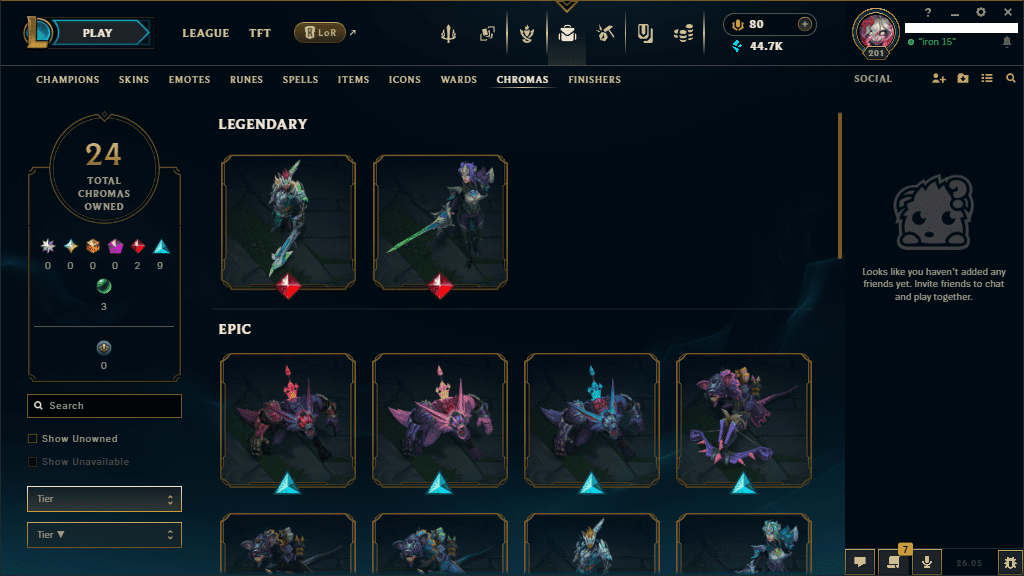Toggle the Show Unavailable checkbox
Image resolution: width=1024 pixels, height=576 pixels.
[32, 462]
